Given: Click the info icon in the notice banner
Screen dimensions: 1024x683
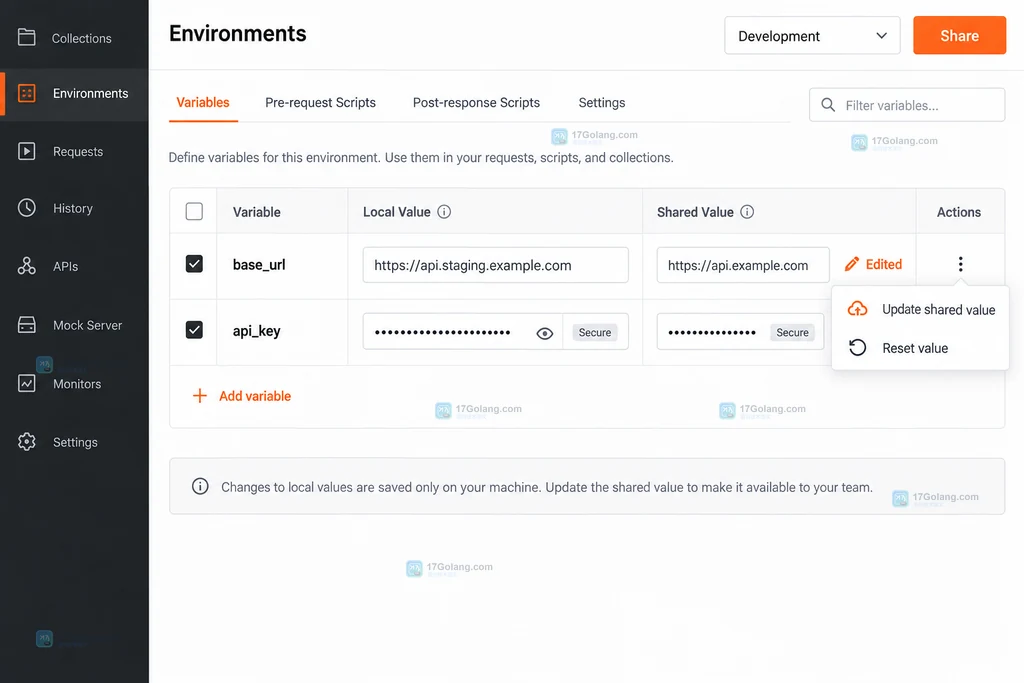Looking at the screenshot, I should (200, 486).
